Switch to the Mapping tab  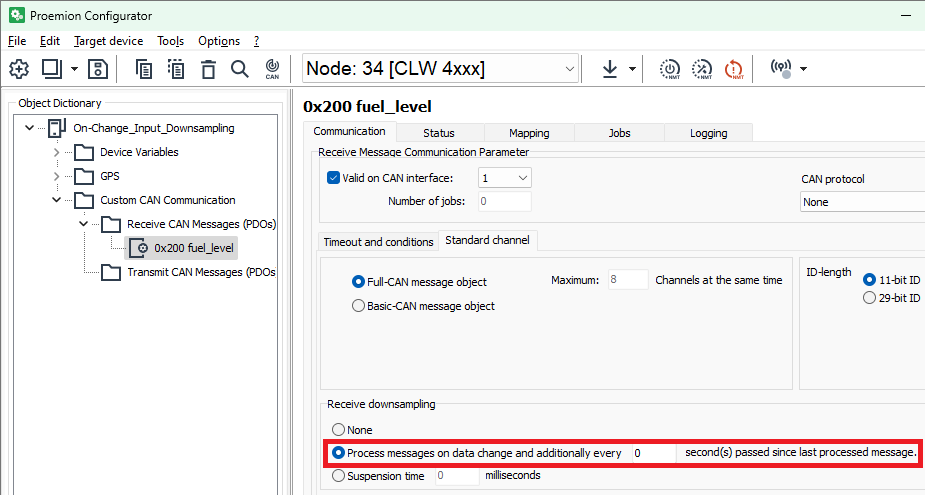529,133
